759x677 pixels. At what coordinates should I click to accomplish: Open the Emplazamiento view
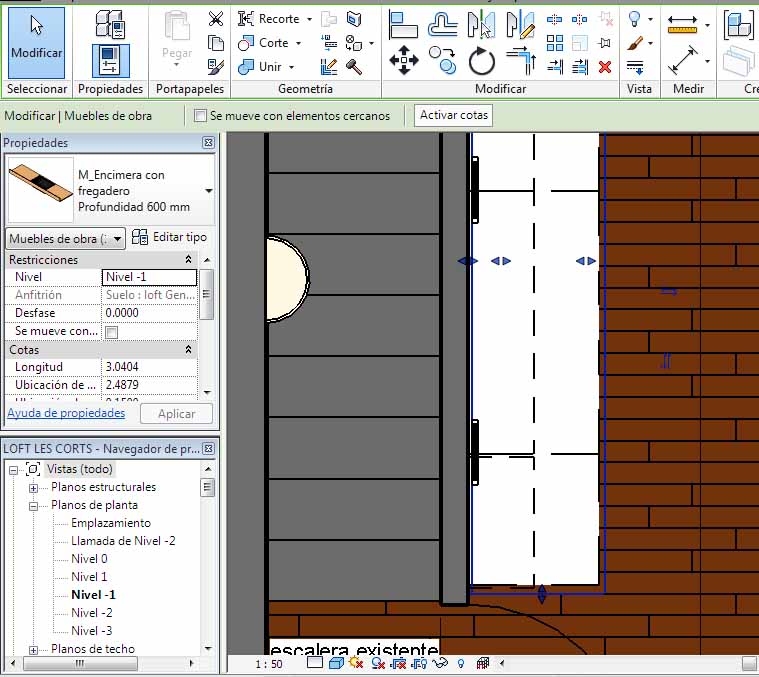(x=111, y=523)
